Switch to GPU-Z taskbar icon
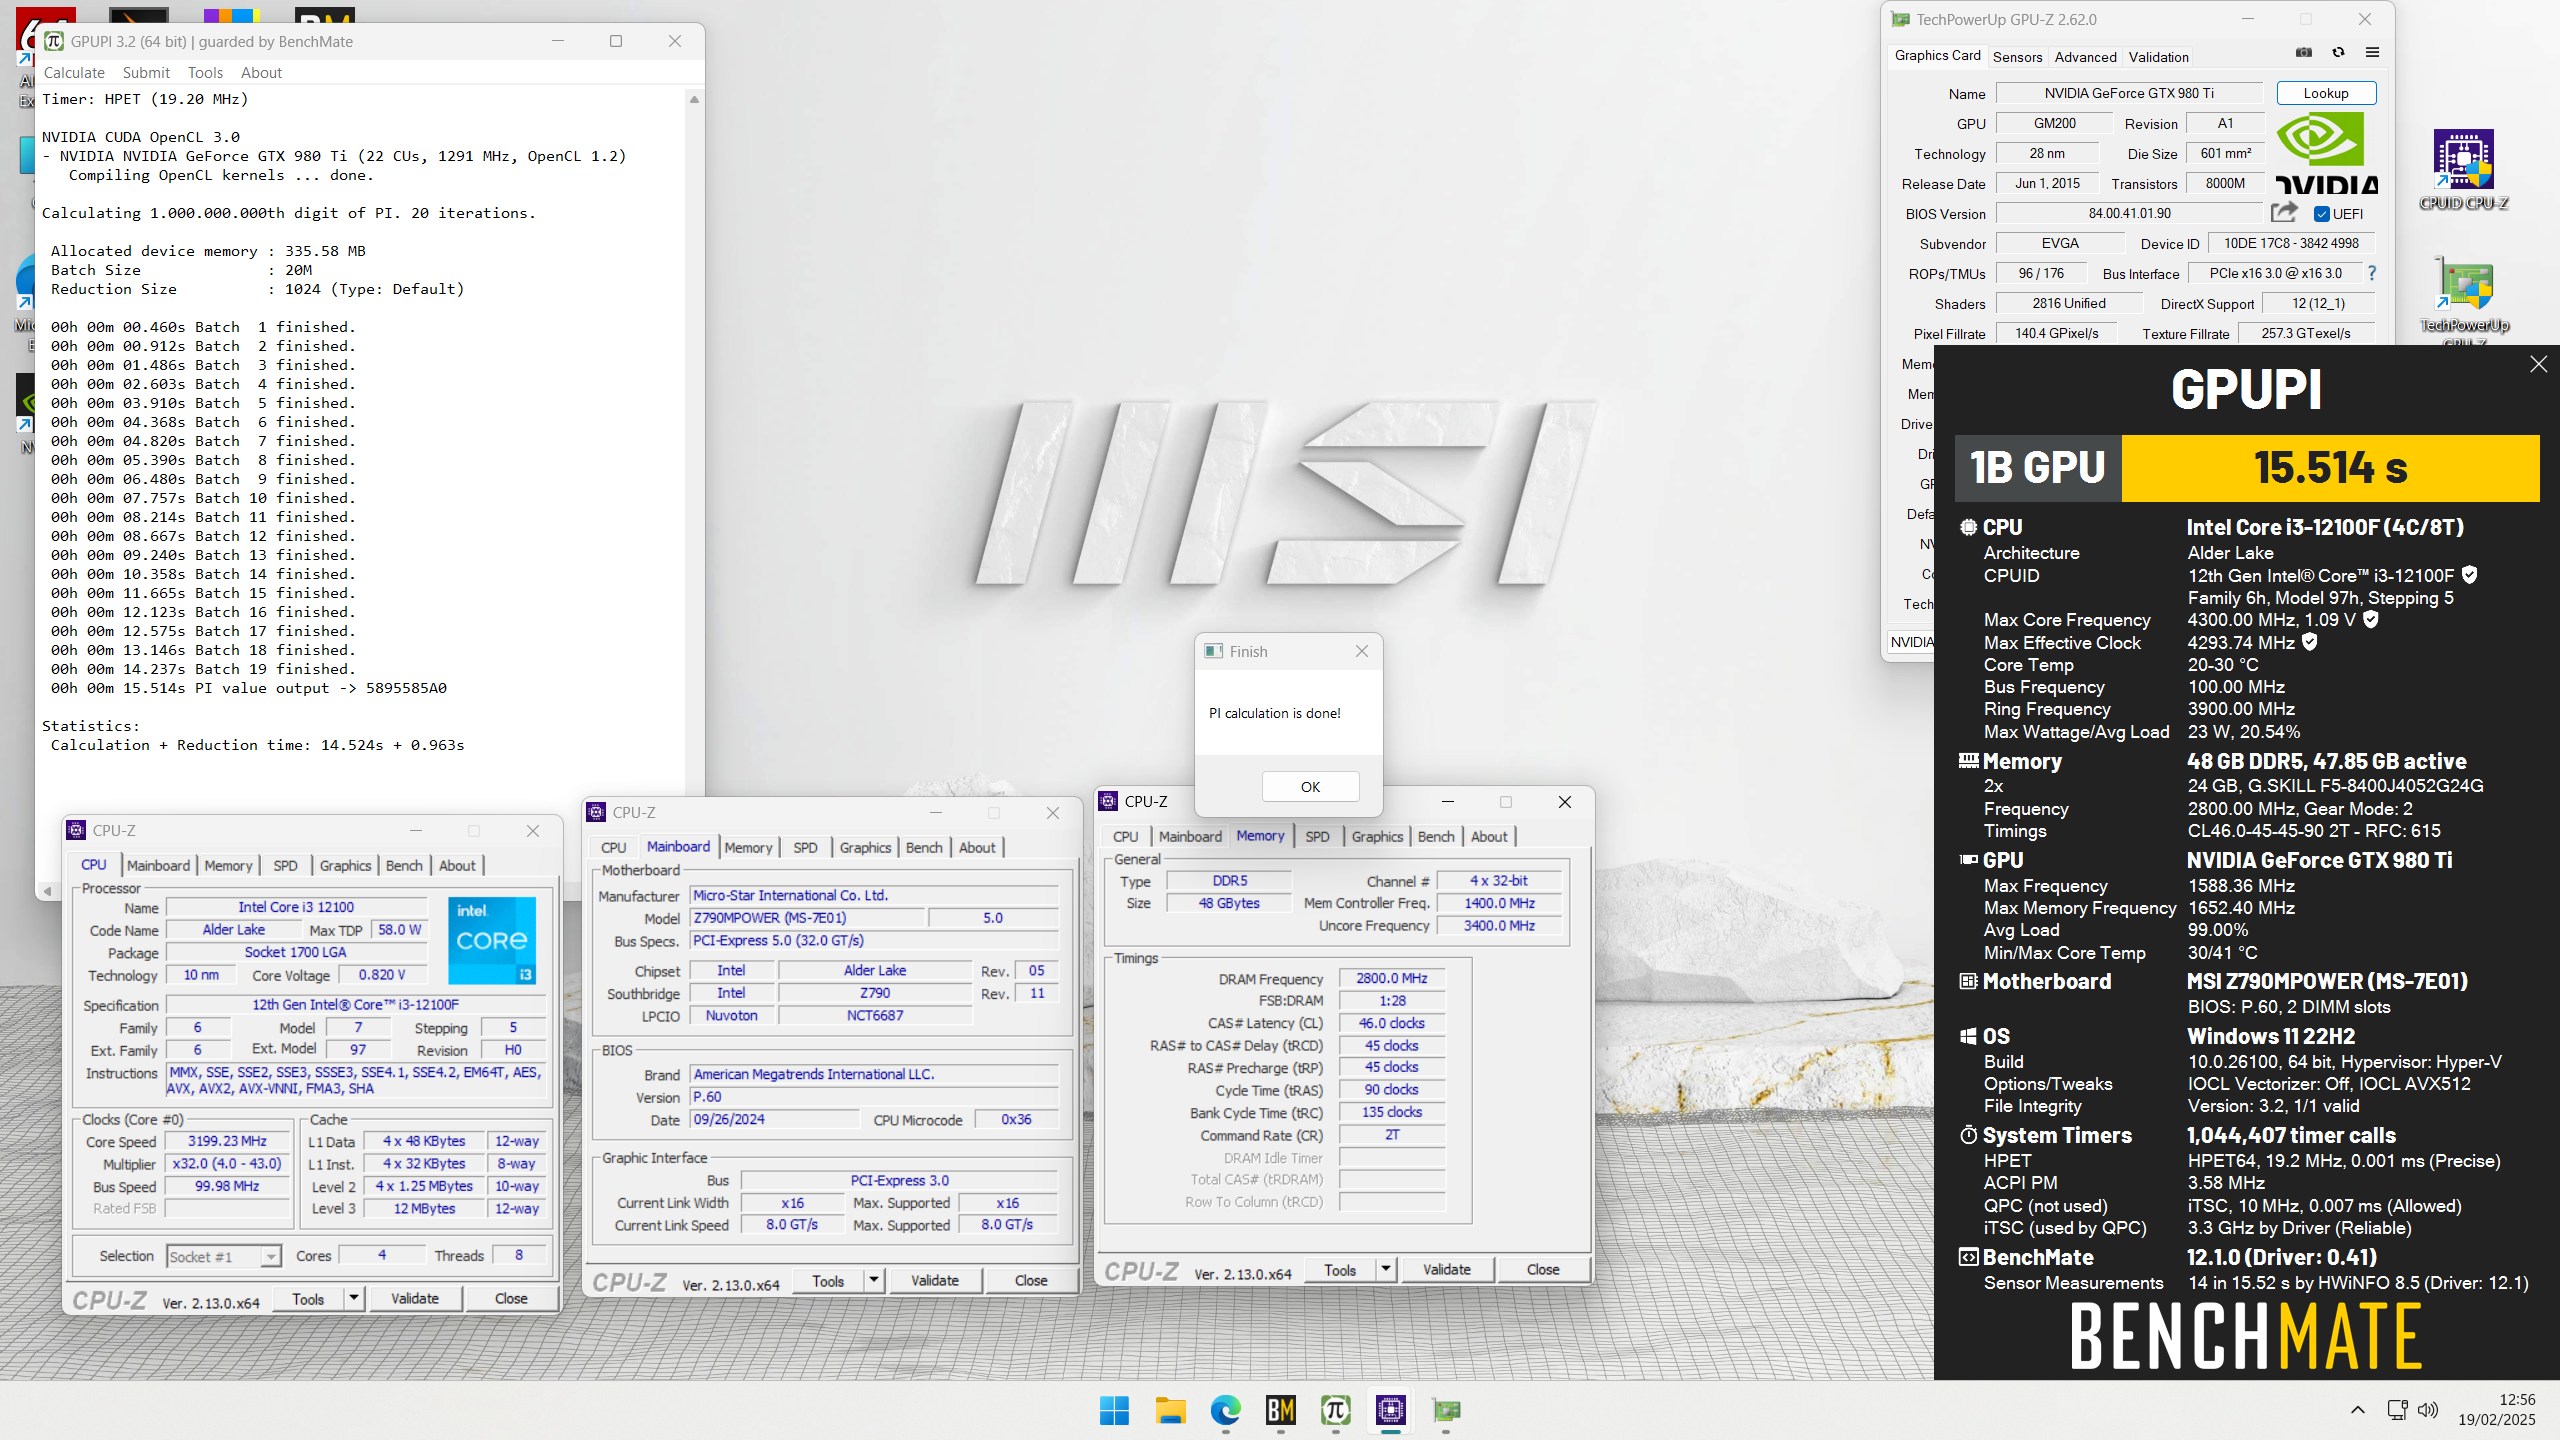2560x1440 pixels. pos(1446,1410)
